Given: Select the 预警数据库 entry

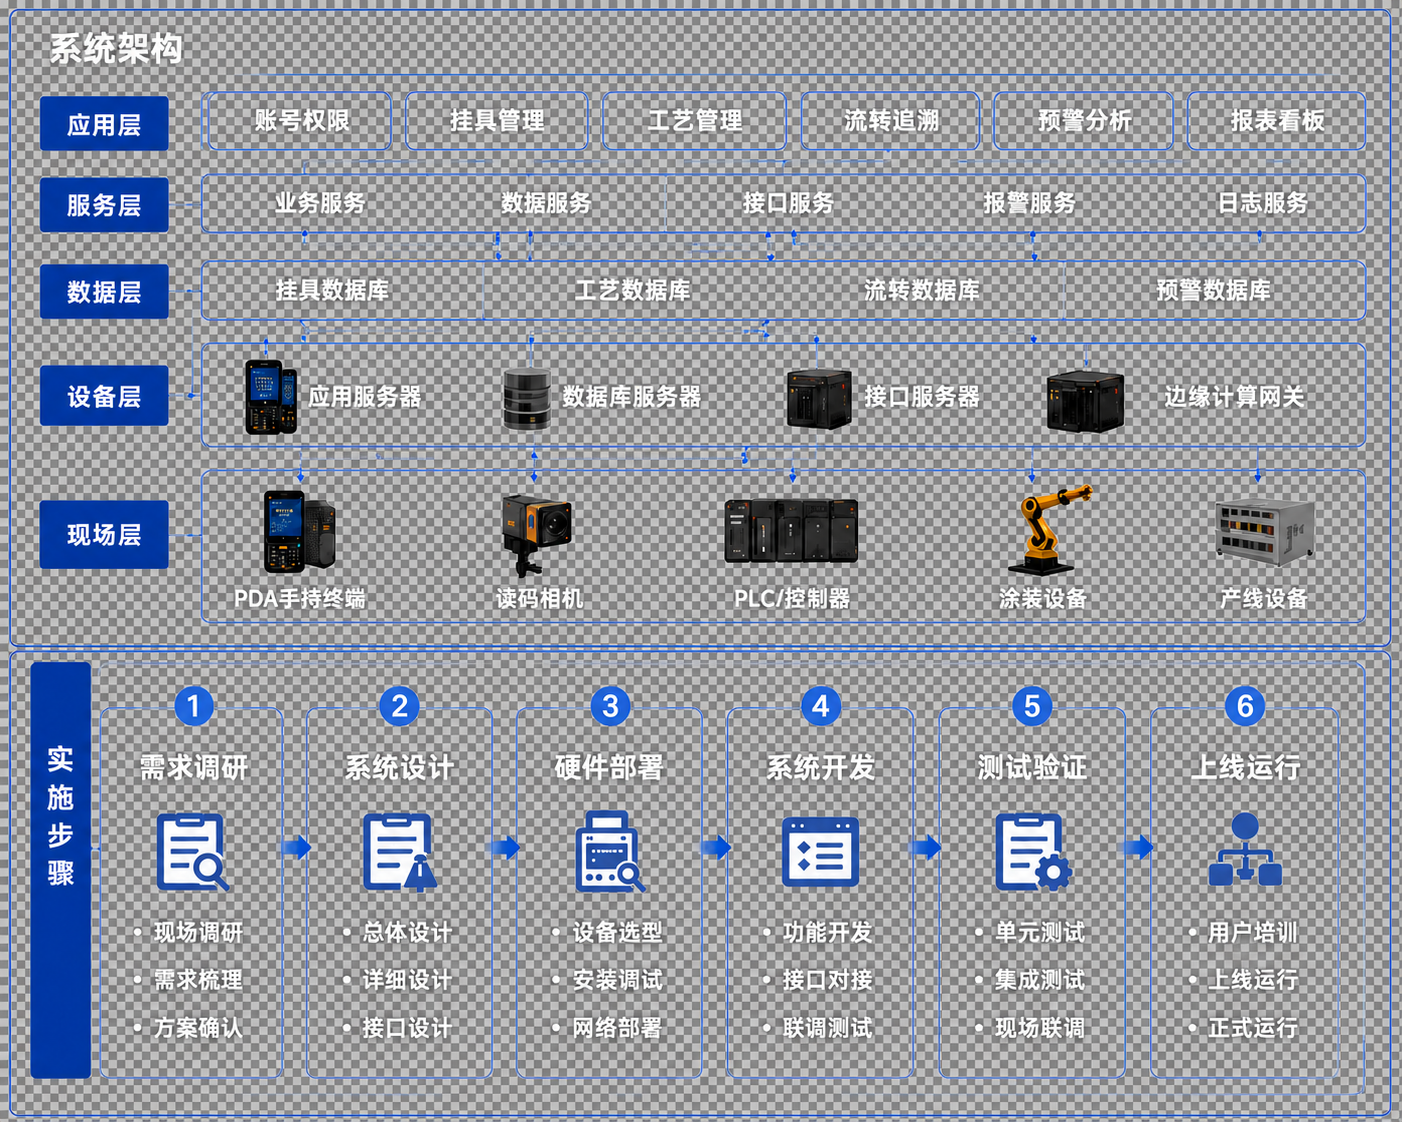Looking at the screenshot, I should tap(1213, 291).
